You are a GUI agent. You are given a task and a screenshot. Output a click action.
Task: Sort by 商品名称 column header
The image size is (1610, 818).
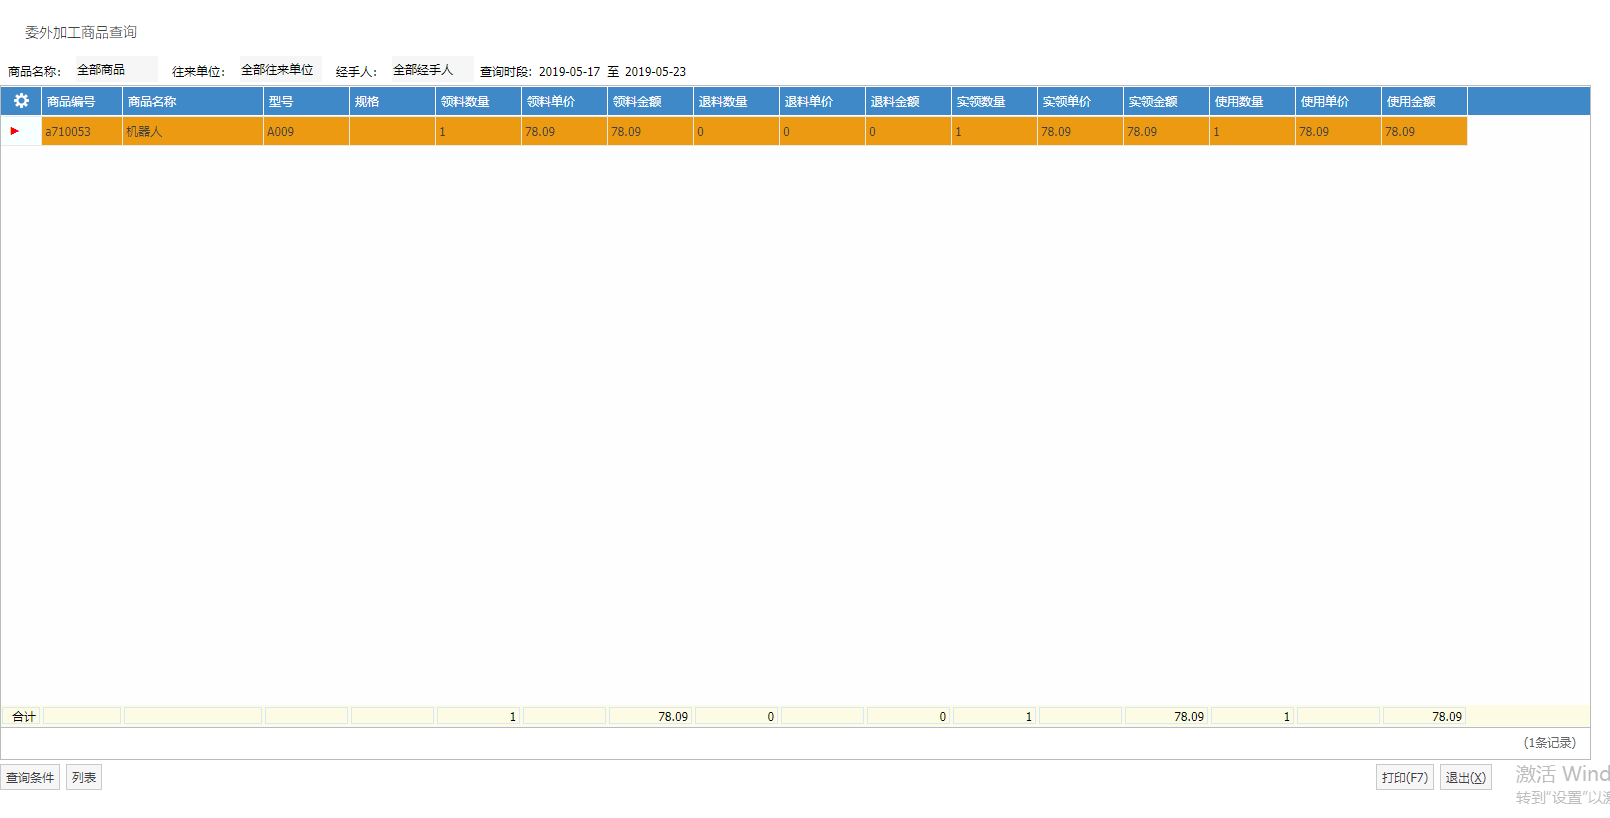[193, 101]
